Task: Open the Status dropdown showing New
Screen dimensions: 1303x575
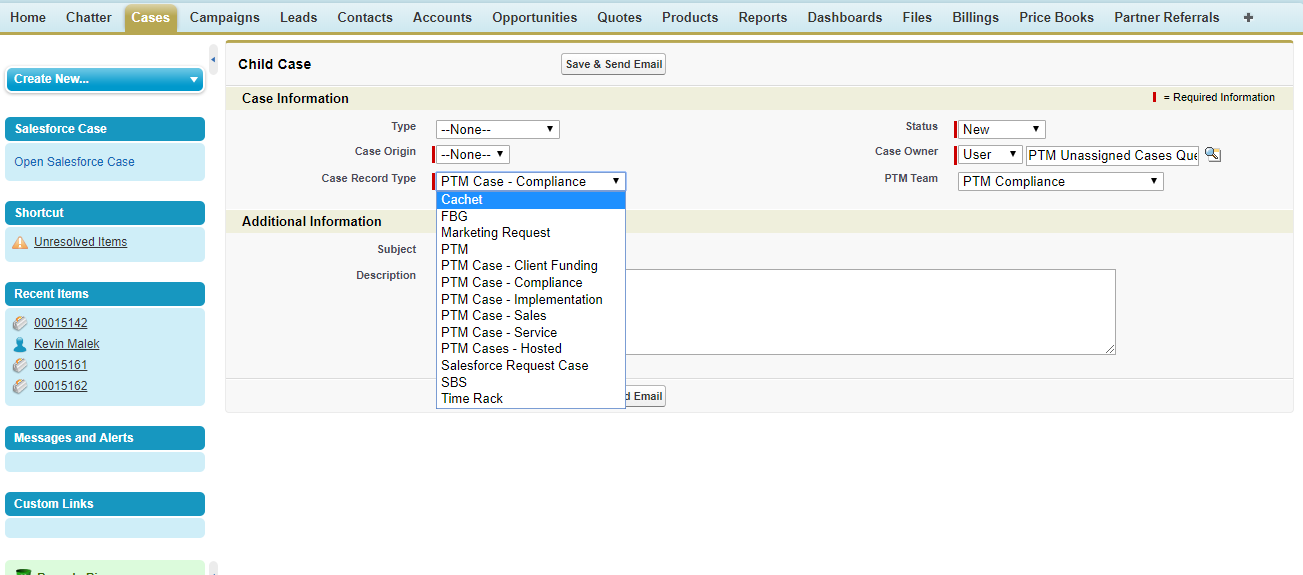Action: 1001,129
